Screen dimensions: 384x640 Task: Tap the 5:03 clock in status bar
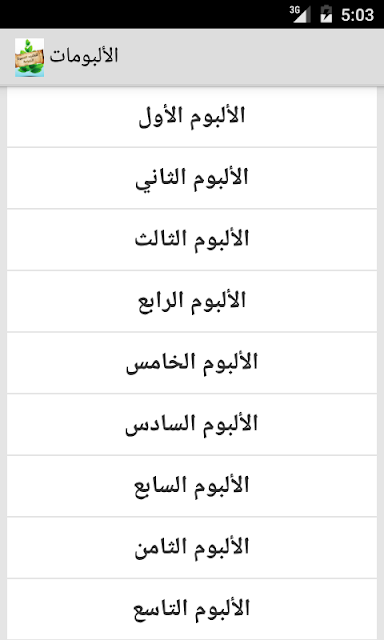tap(357, 15)
